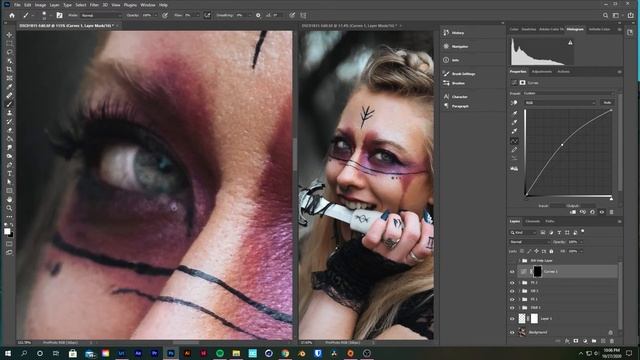Image resolution: width=640 pixels, height=360 pixels.
Task: Hide the FS 2 group
Action: pos(512,282)
